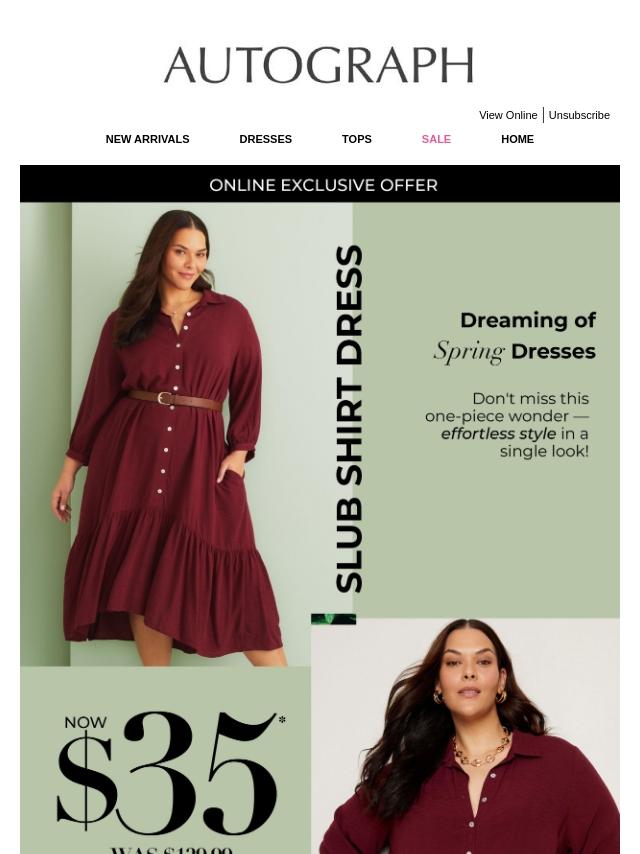Select the TOPS navigation item
The width and height of the screenshot is (640, 854).
357,139
